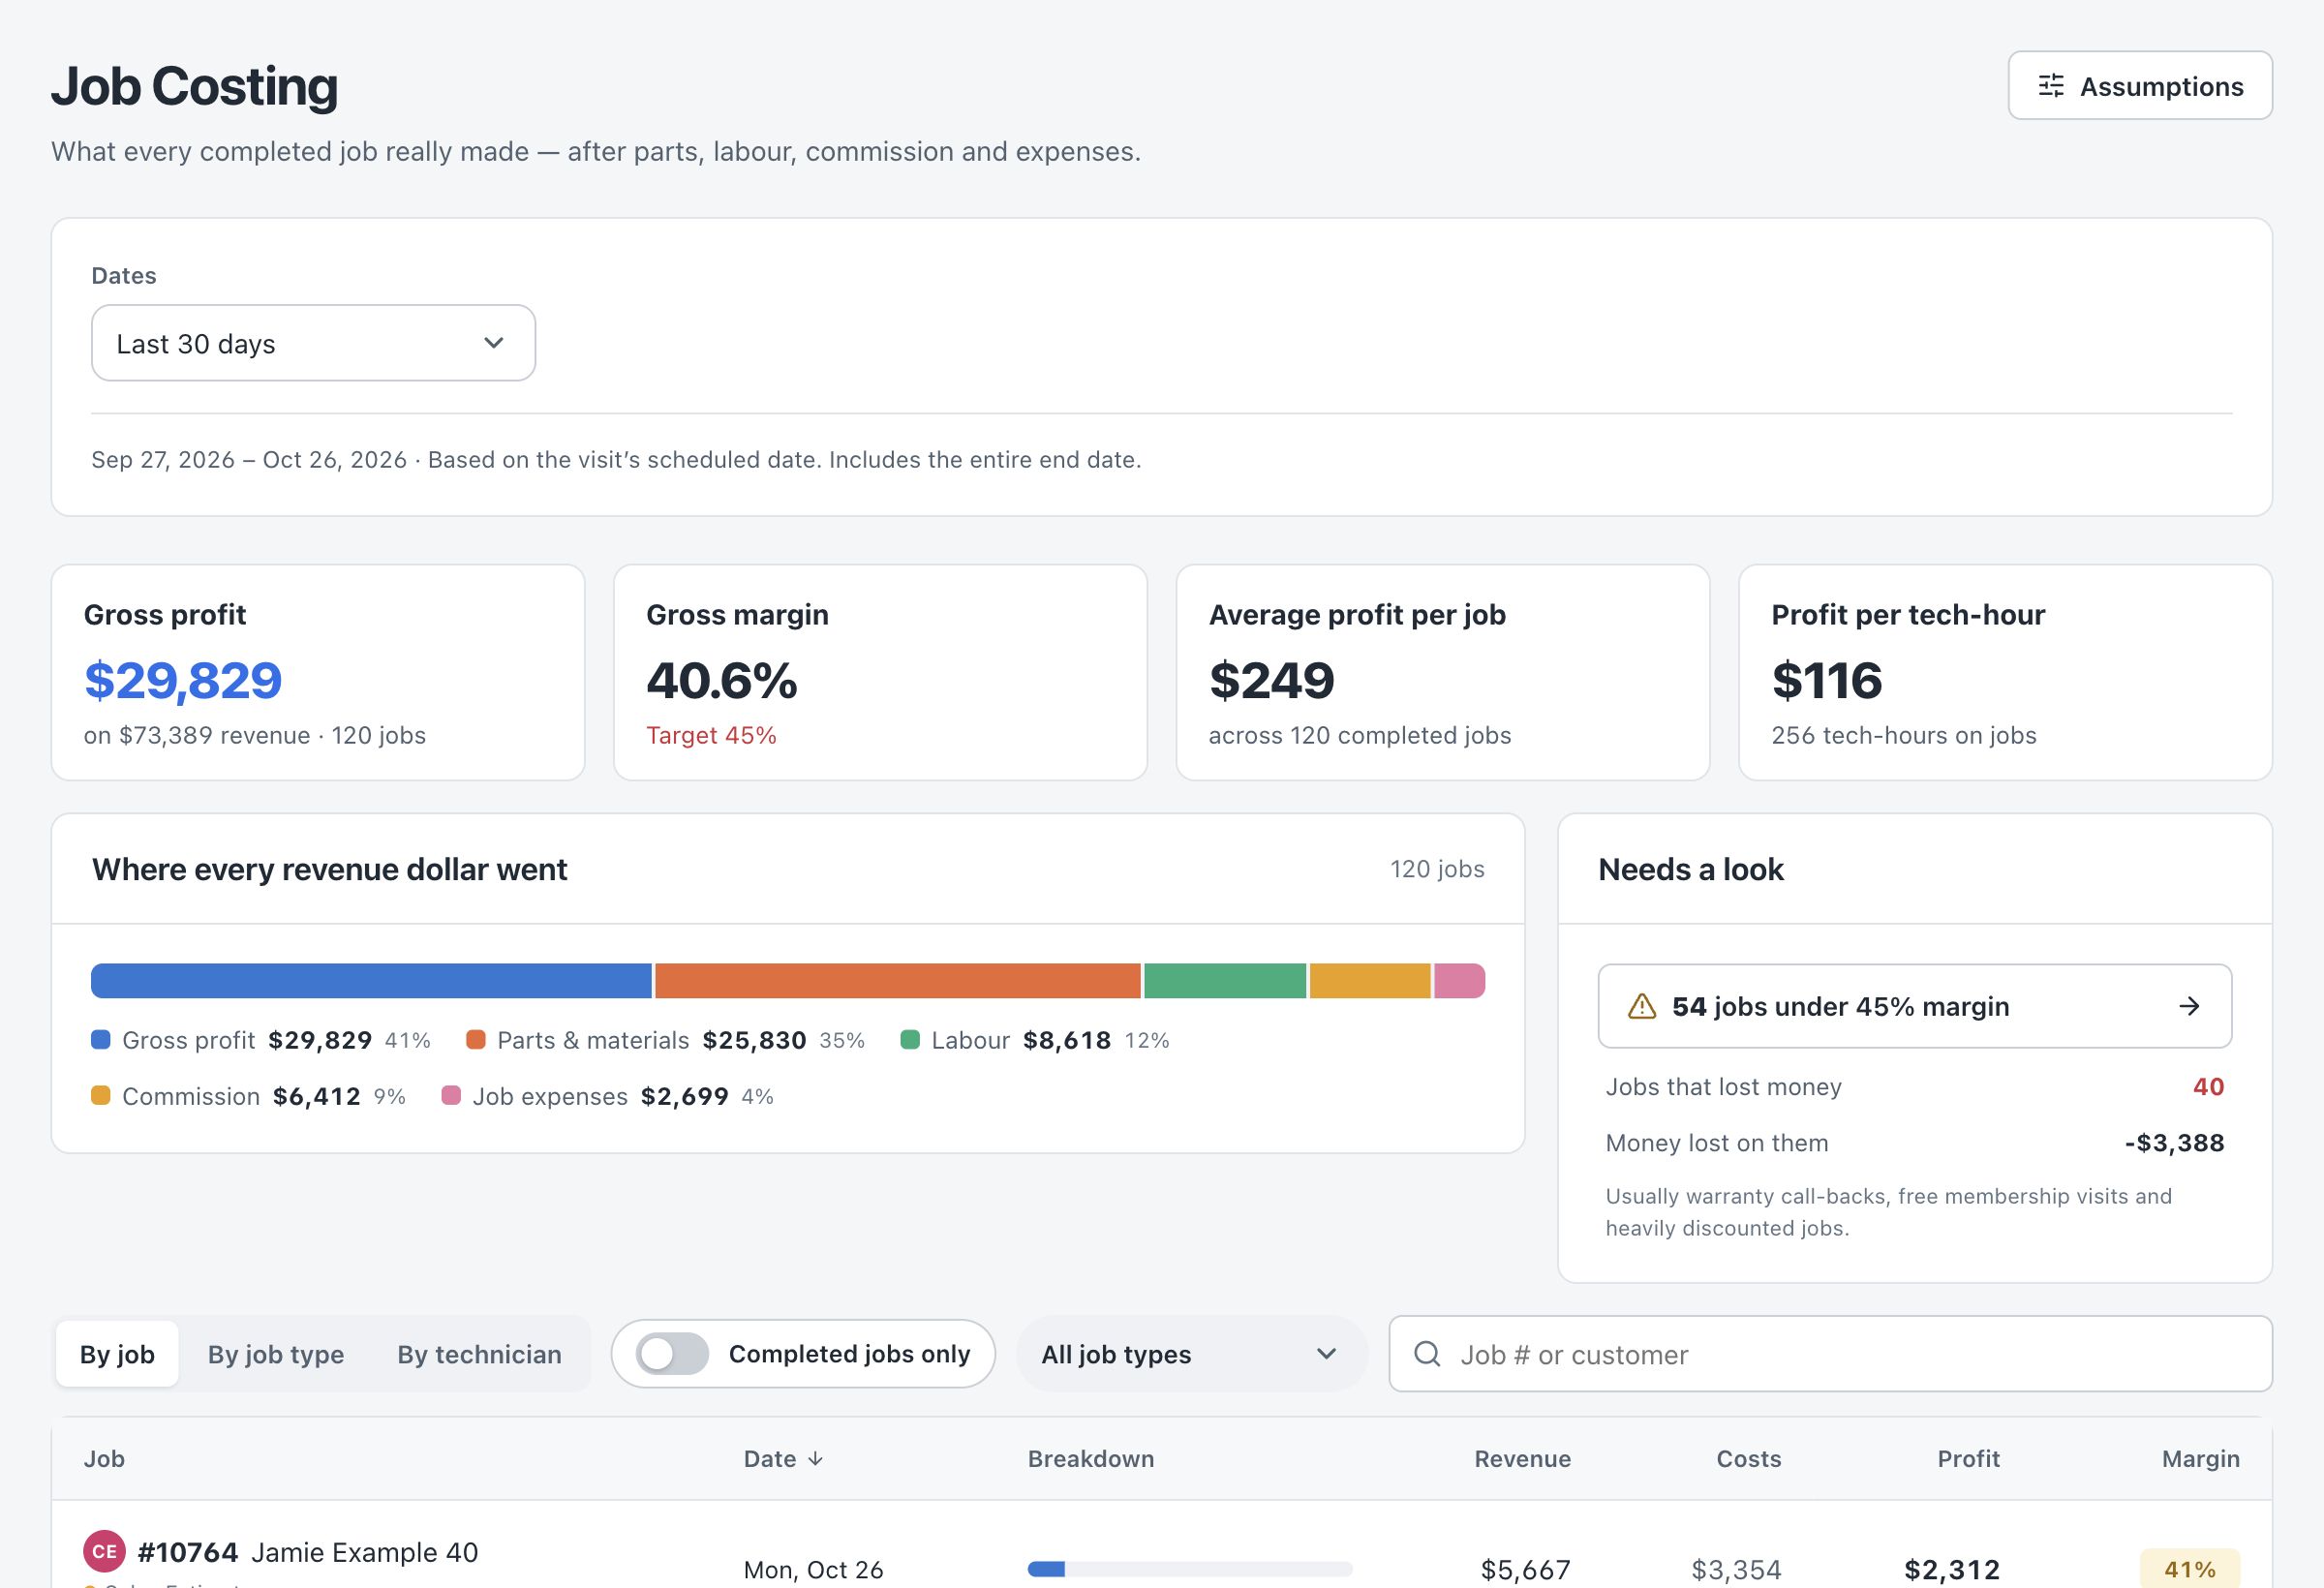Switch to the By technician tab

pyautogui.click(x=479, y=1354)
